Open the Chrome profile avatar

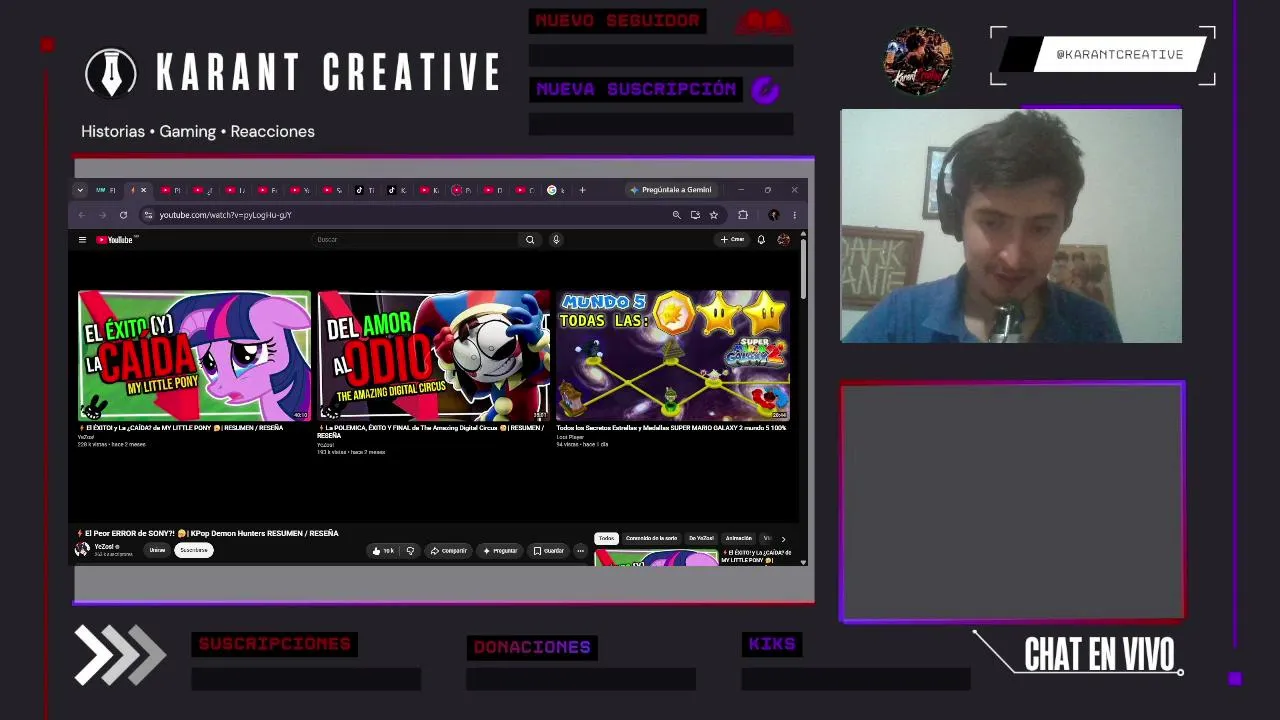773,215
